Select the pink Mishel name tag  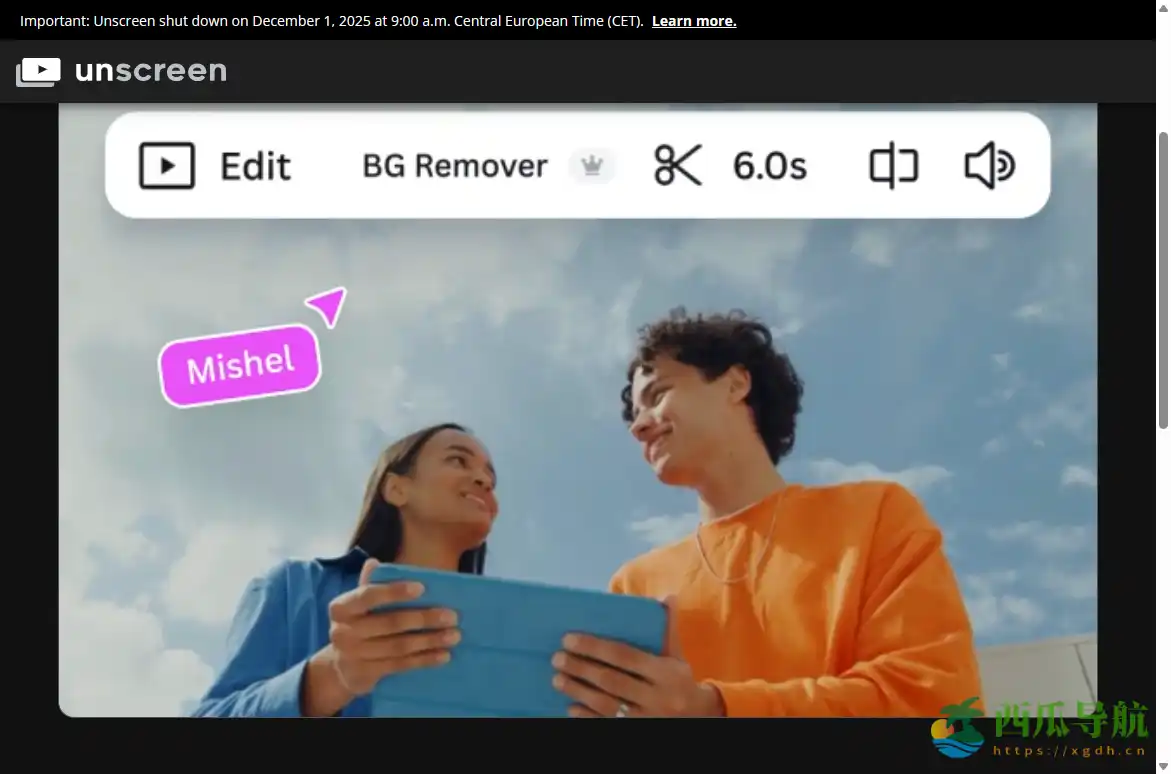coord(240,363)
